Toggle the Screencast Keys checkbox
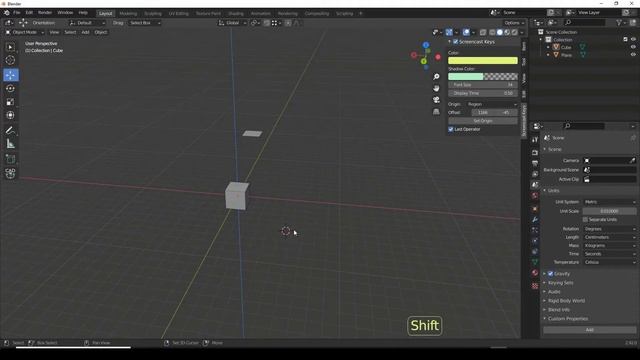 456,42
